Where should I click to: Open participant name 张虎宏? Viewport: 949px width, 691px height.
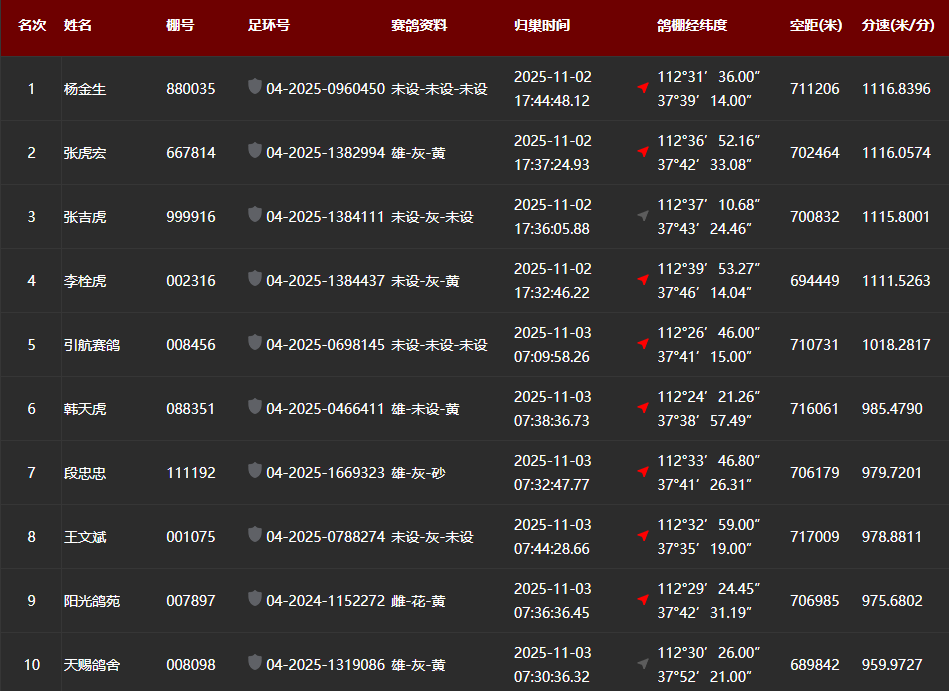[x=85, y=153]
